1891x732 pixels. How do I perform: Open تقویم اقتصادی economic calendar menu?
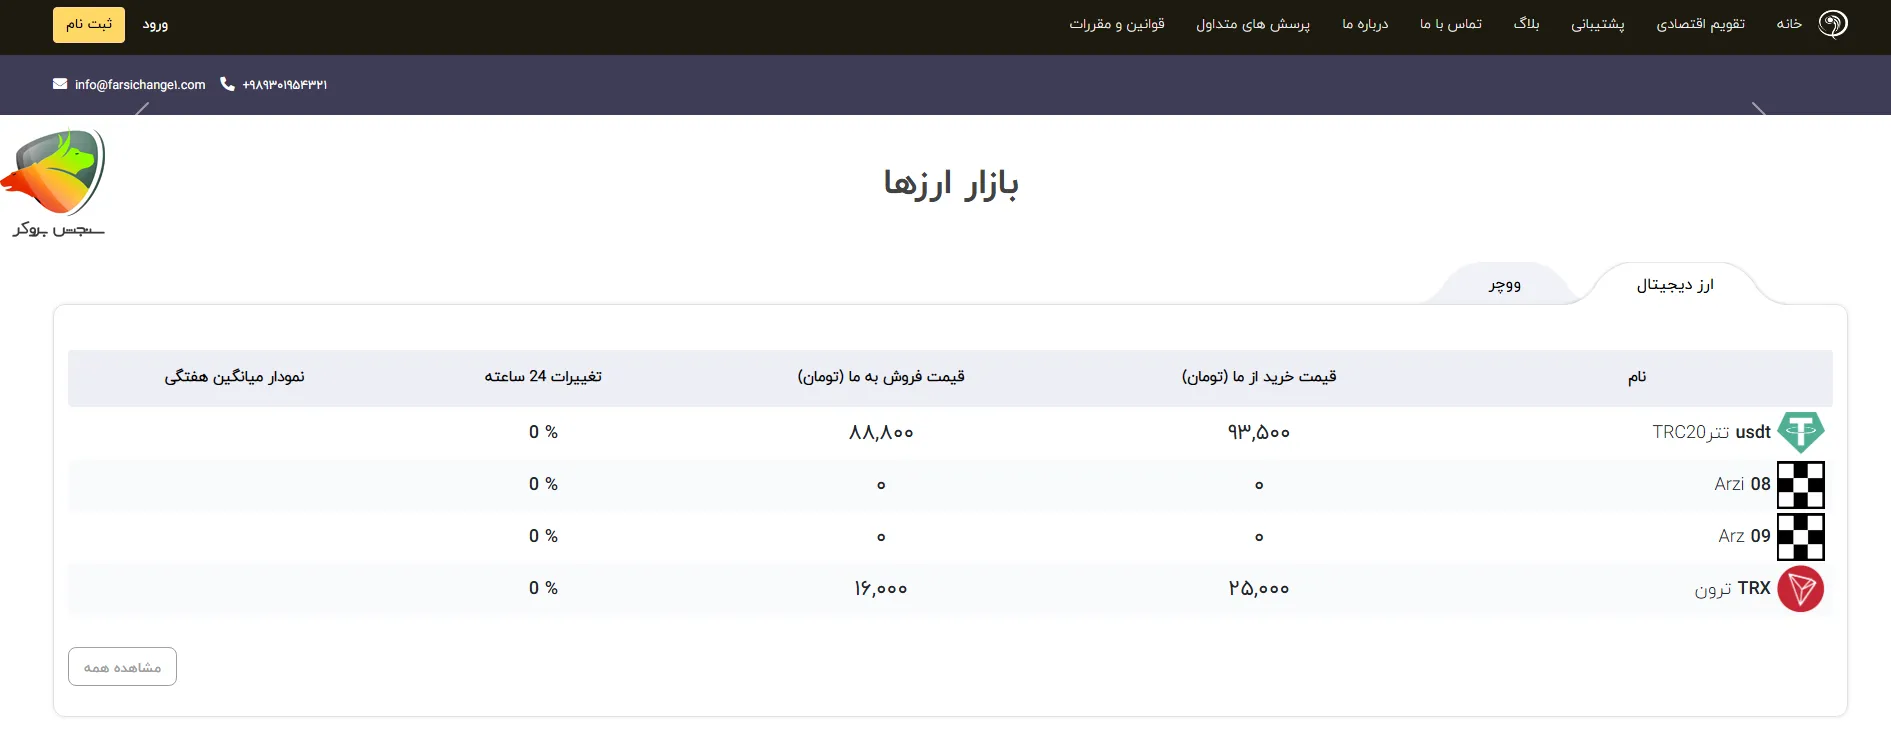1700,24
